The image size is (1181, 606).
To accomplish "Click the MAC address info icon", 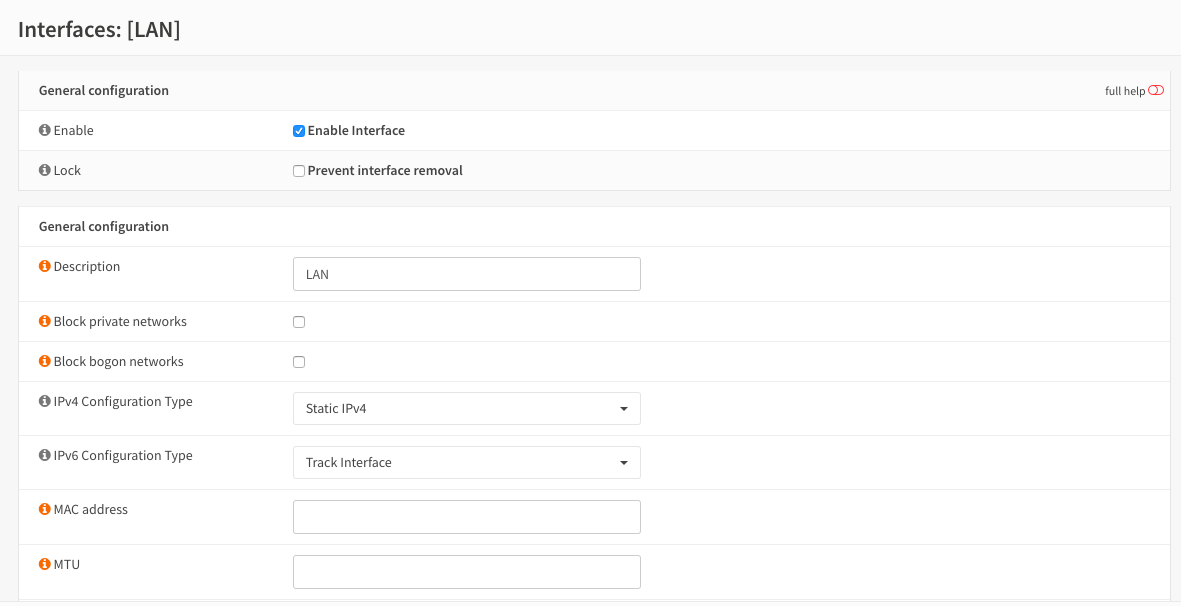I will (x=44, y=510).
